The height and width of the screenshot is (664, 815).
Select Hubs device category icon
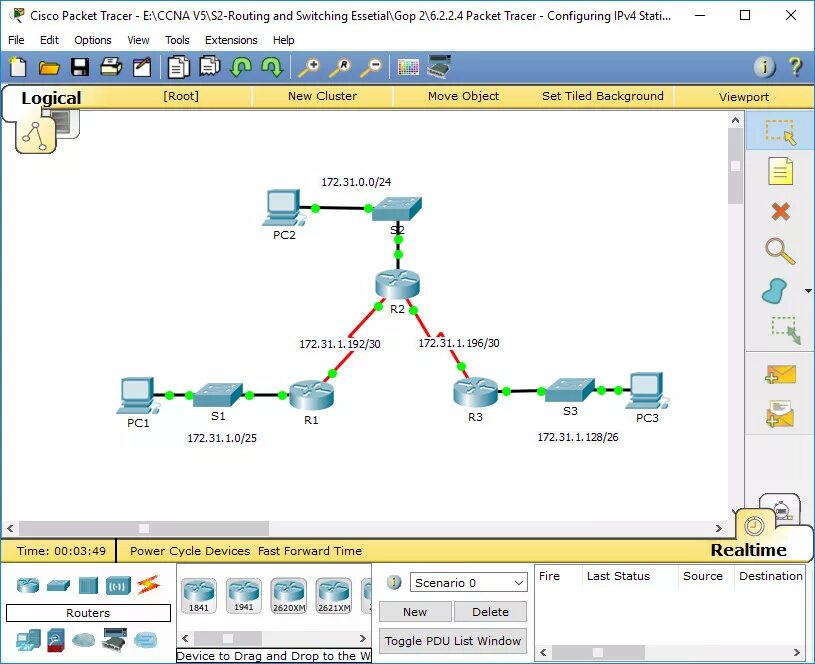coord(88,585)
